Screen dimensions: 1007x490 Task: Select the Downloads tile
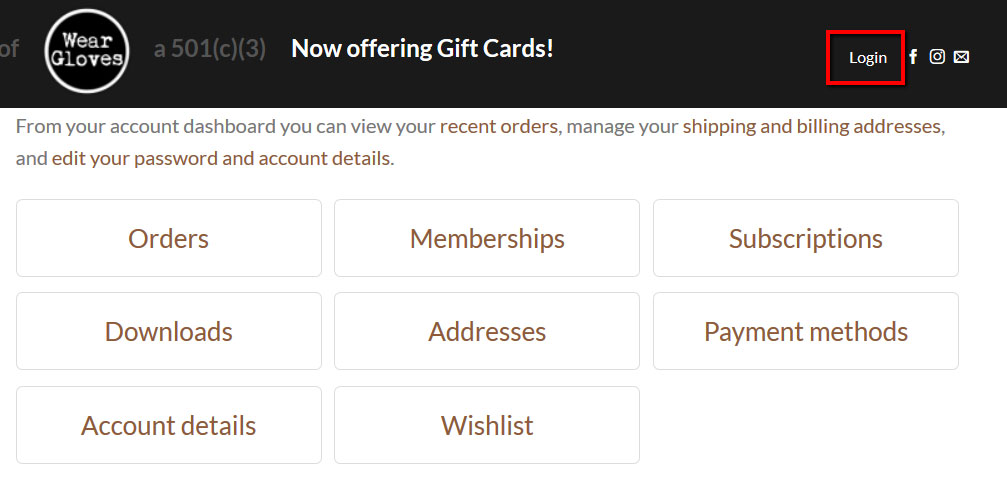pyautogui.click(x=169, y=331)
